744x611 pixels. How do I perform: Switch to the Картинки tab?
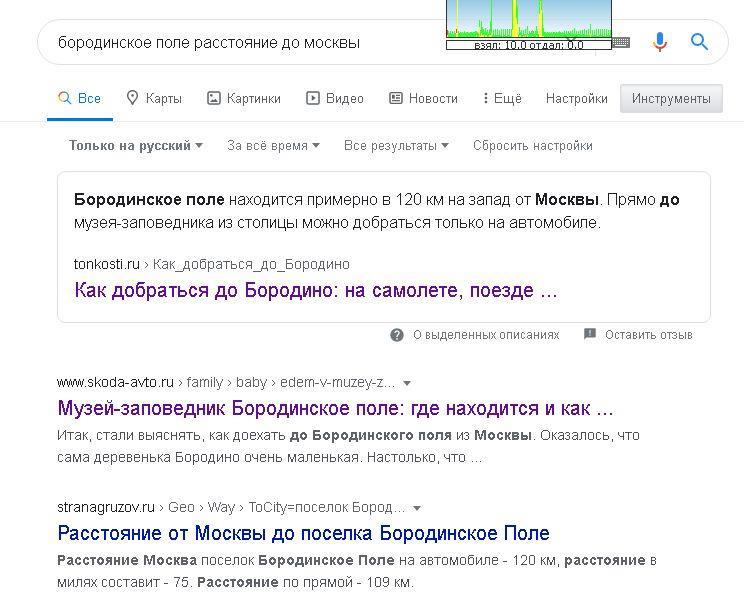click(x=243, y=98)
